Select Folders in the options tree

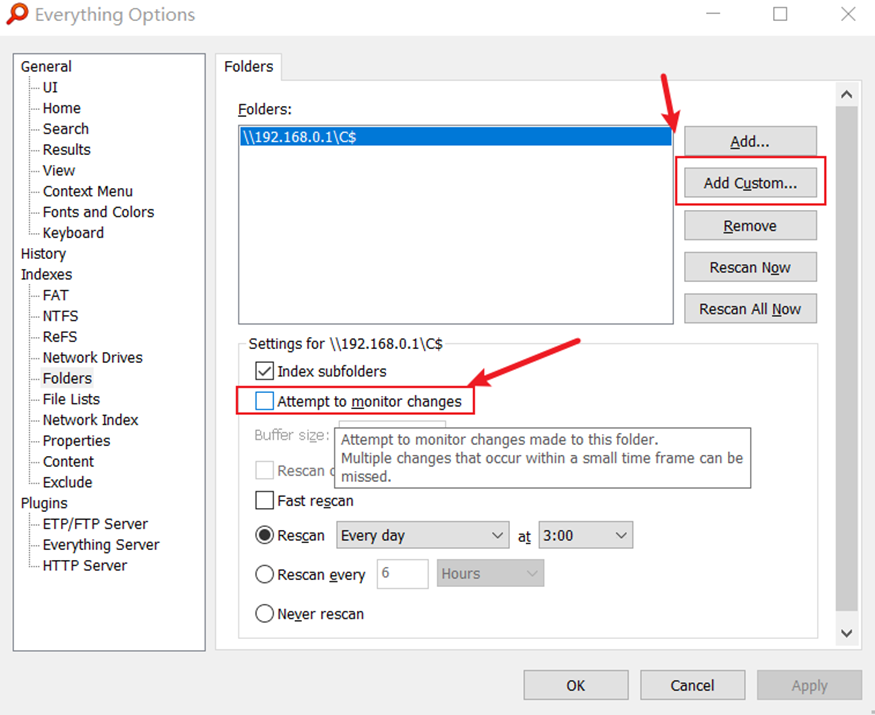coord(67,378)
